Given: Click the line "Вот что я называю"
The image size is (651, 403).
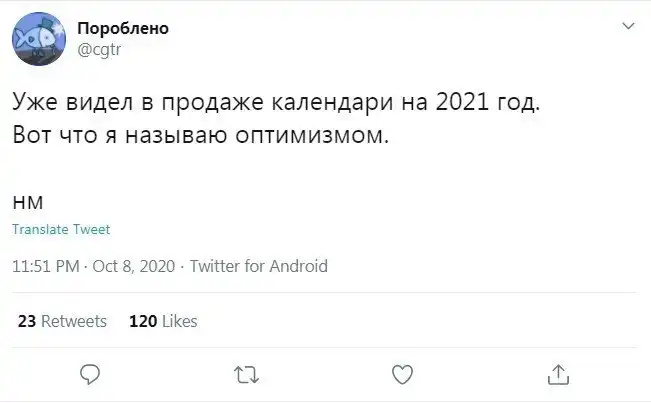Looking at the screenshot, I should (x=200, y=134).
